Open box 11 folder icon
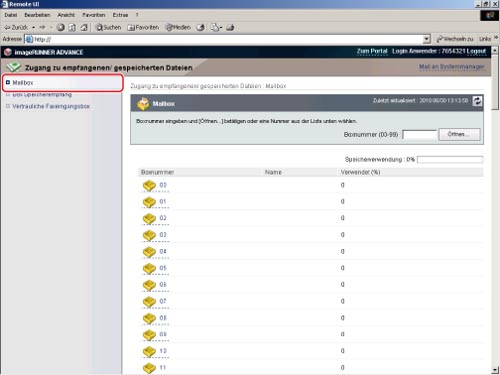 tap(149, 368)
